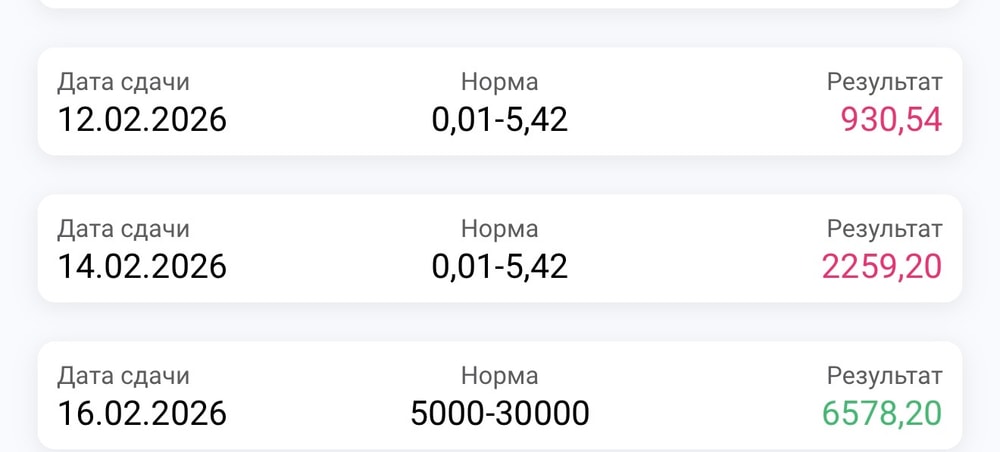Open the green result 6578,20

(x=882, y=413)
